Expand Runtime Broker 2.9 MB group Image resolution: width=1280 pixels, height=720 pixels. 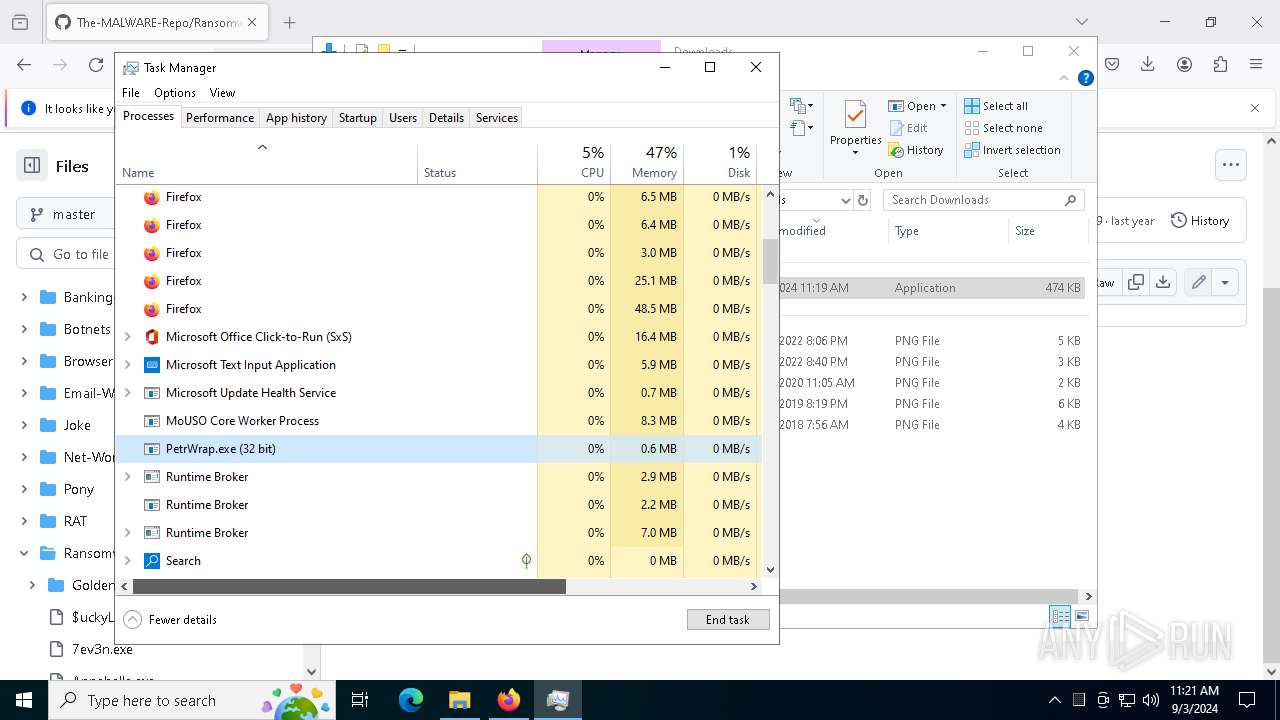point(128,477)
